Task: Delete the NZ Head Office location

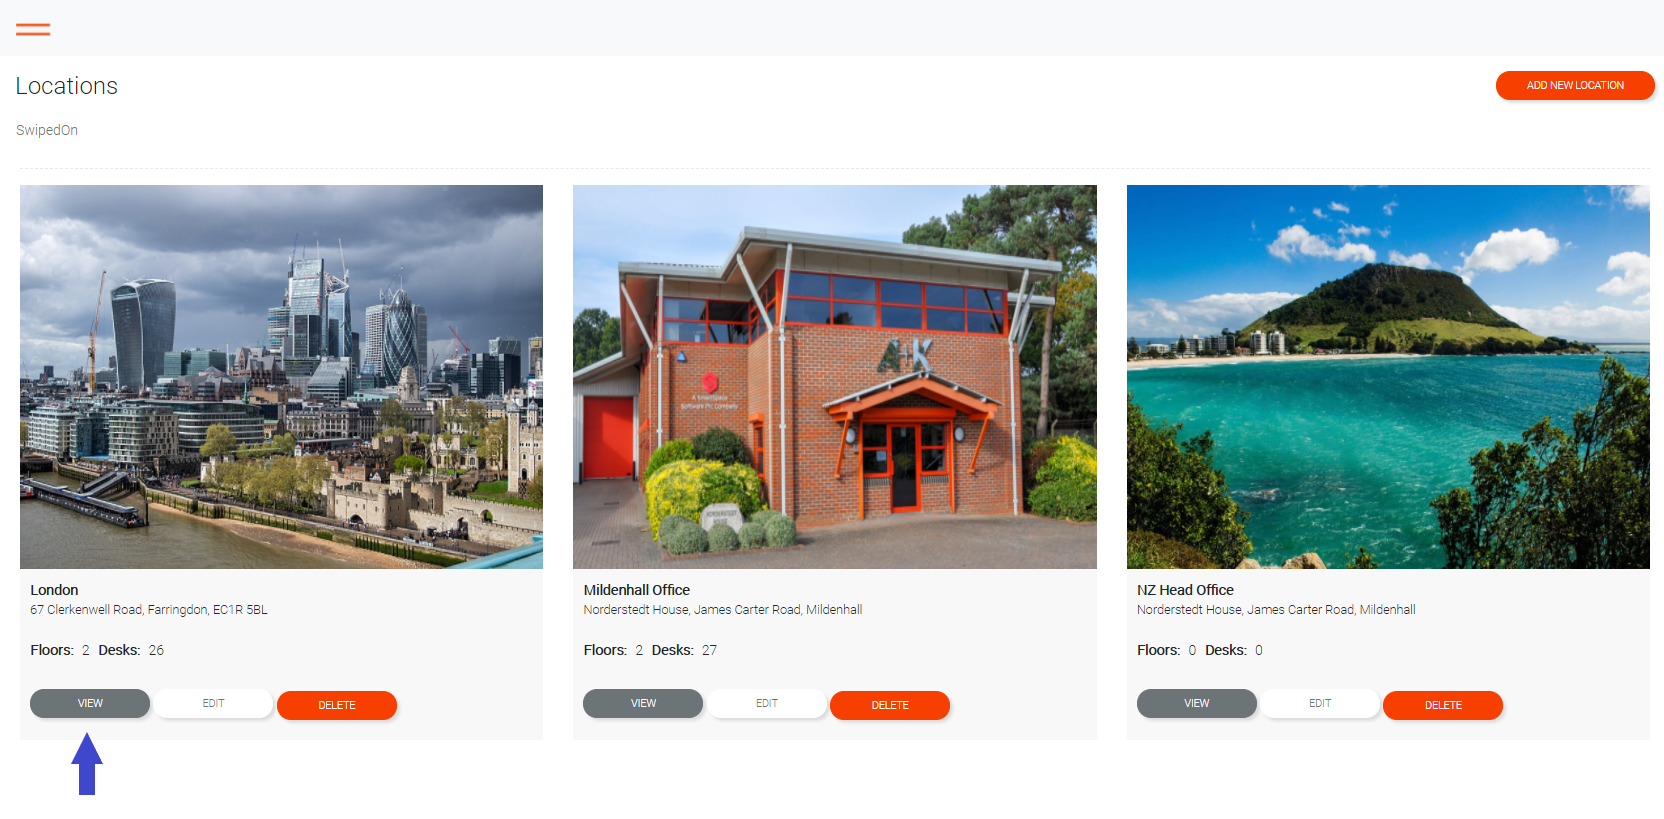Action: pyautogui.click(x=1443, y=705)
